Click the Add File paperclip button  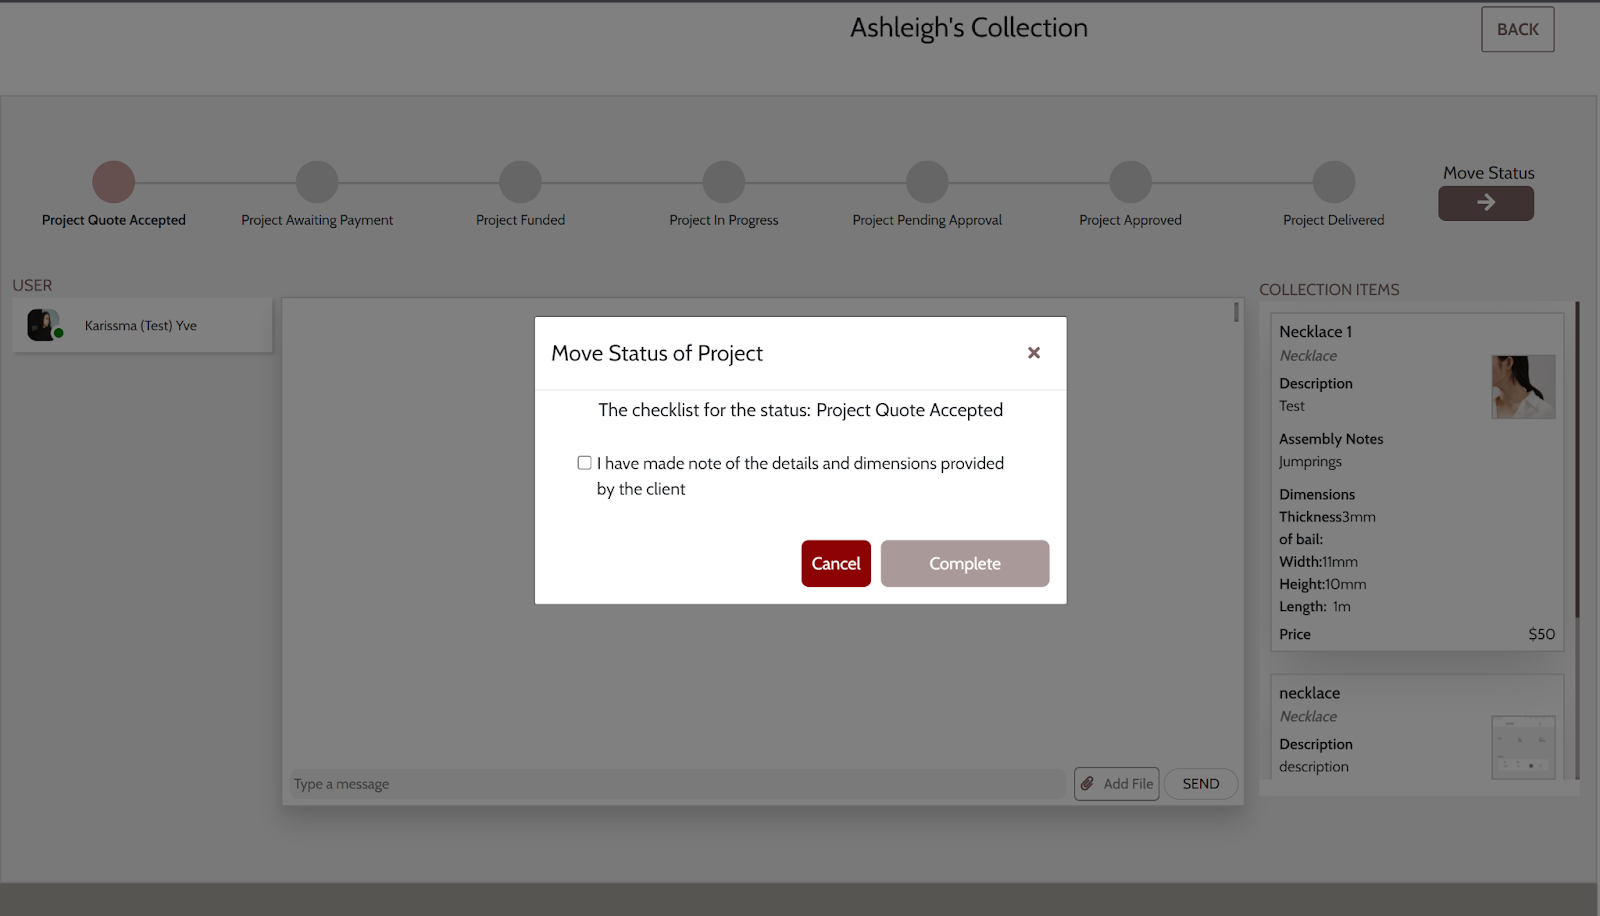tap(1117, 784)
